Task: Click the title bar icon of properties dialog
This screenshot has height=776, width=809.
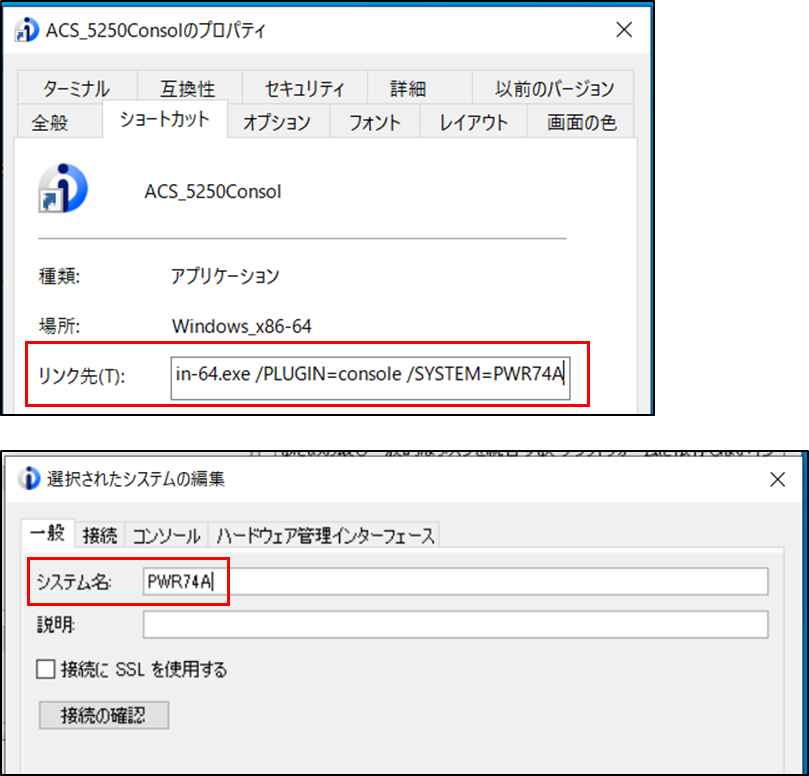Action: pos(26,30)
